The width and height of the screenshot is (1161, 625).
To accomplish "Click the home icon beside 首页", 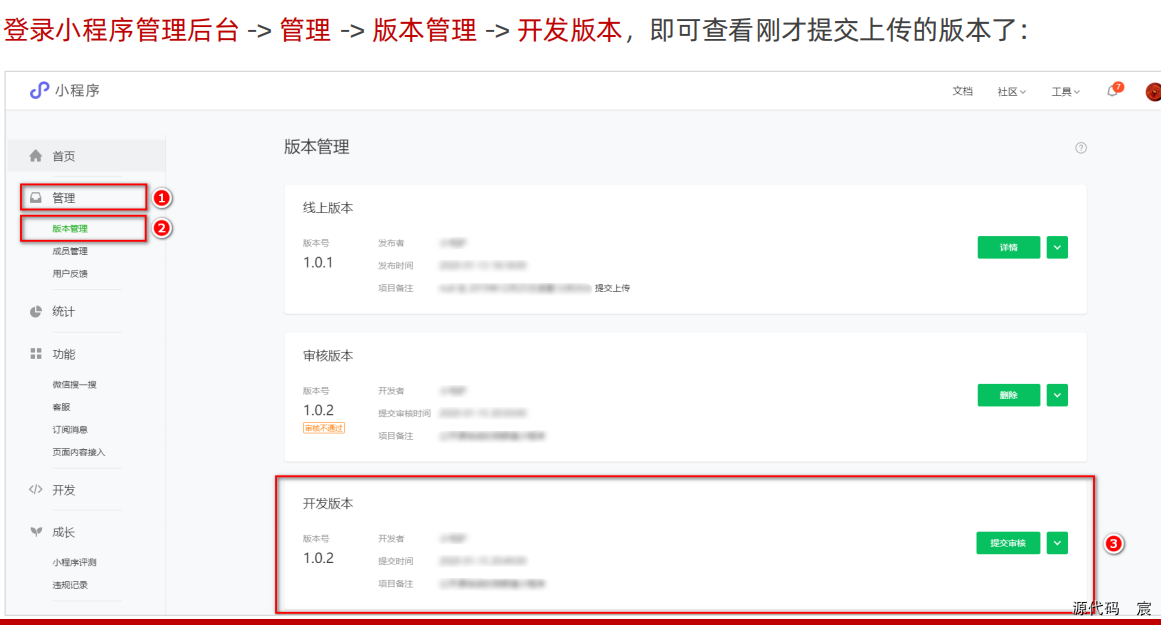I will click(x=36, y=156).
